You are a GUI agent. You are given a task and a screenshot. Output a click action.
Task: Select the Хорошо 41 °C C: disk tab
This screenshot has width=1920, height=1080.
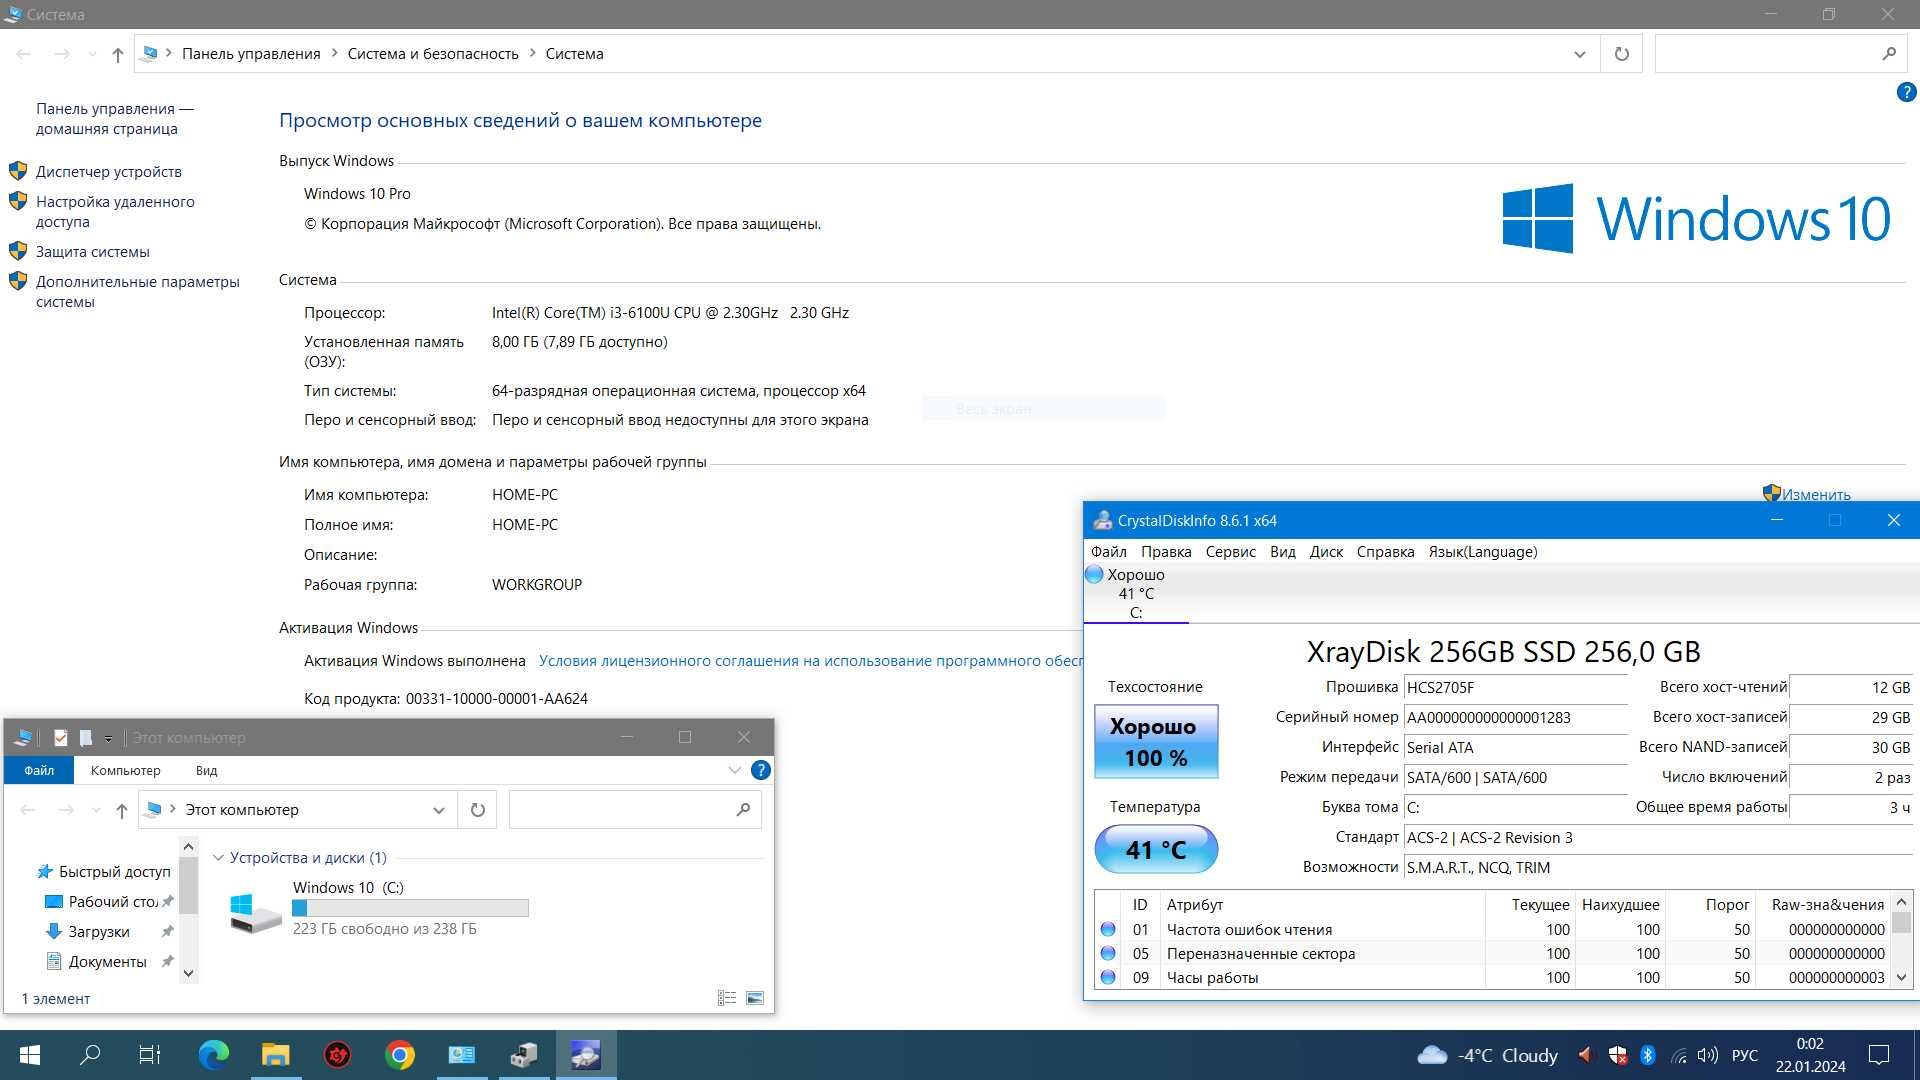pyautogui.click(x=1136, y=593)
